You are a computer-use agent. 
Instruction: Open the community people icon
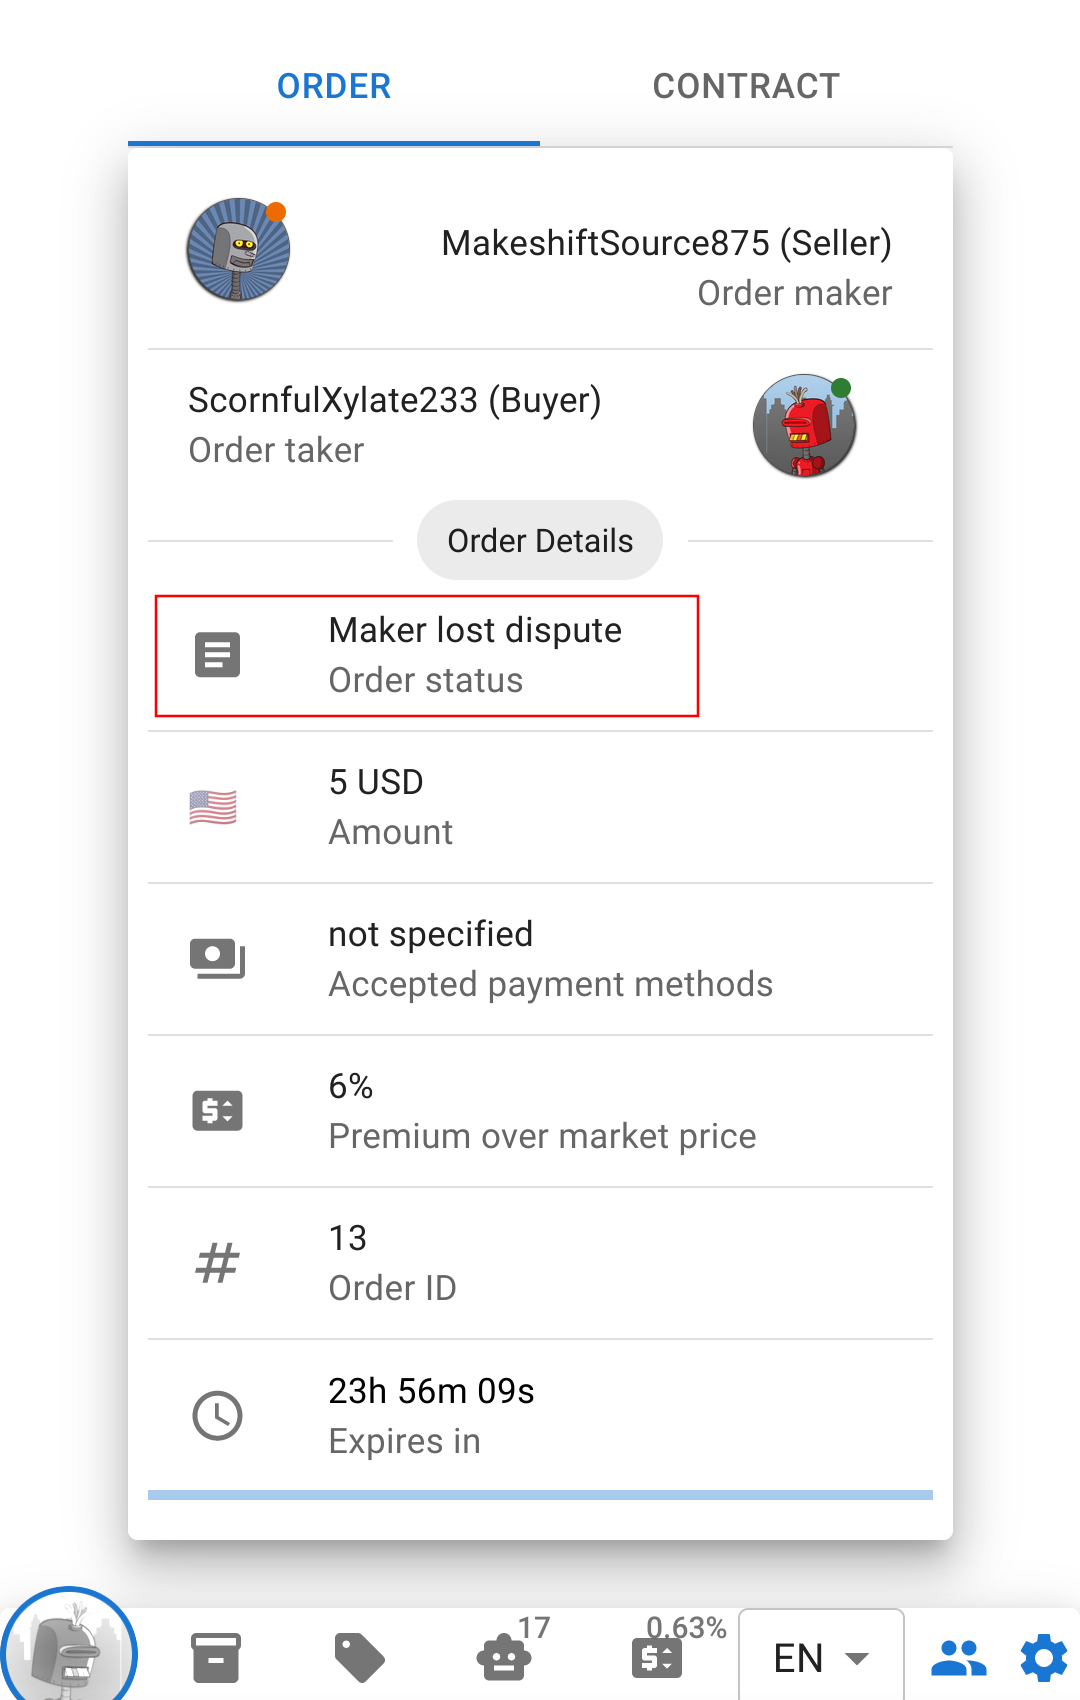[958, 1657]
